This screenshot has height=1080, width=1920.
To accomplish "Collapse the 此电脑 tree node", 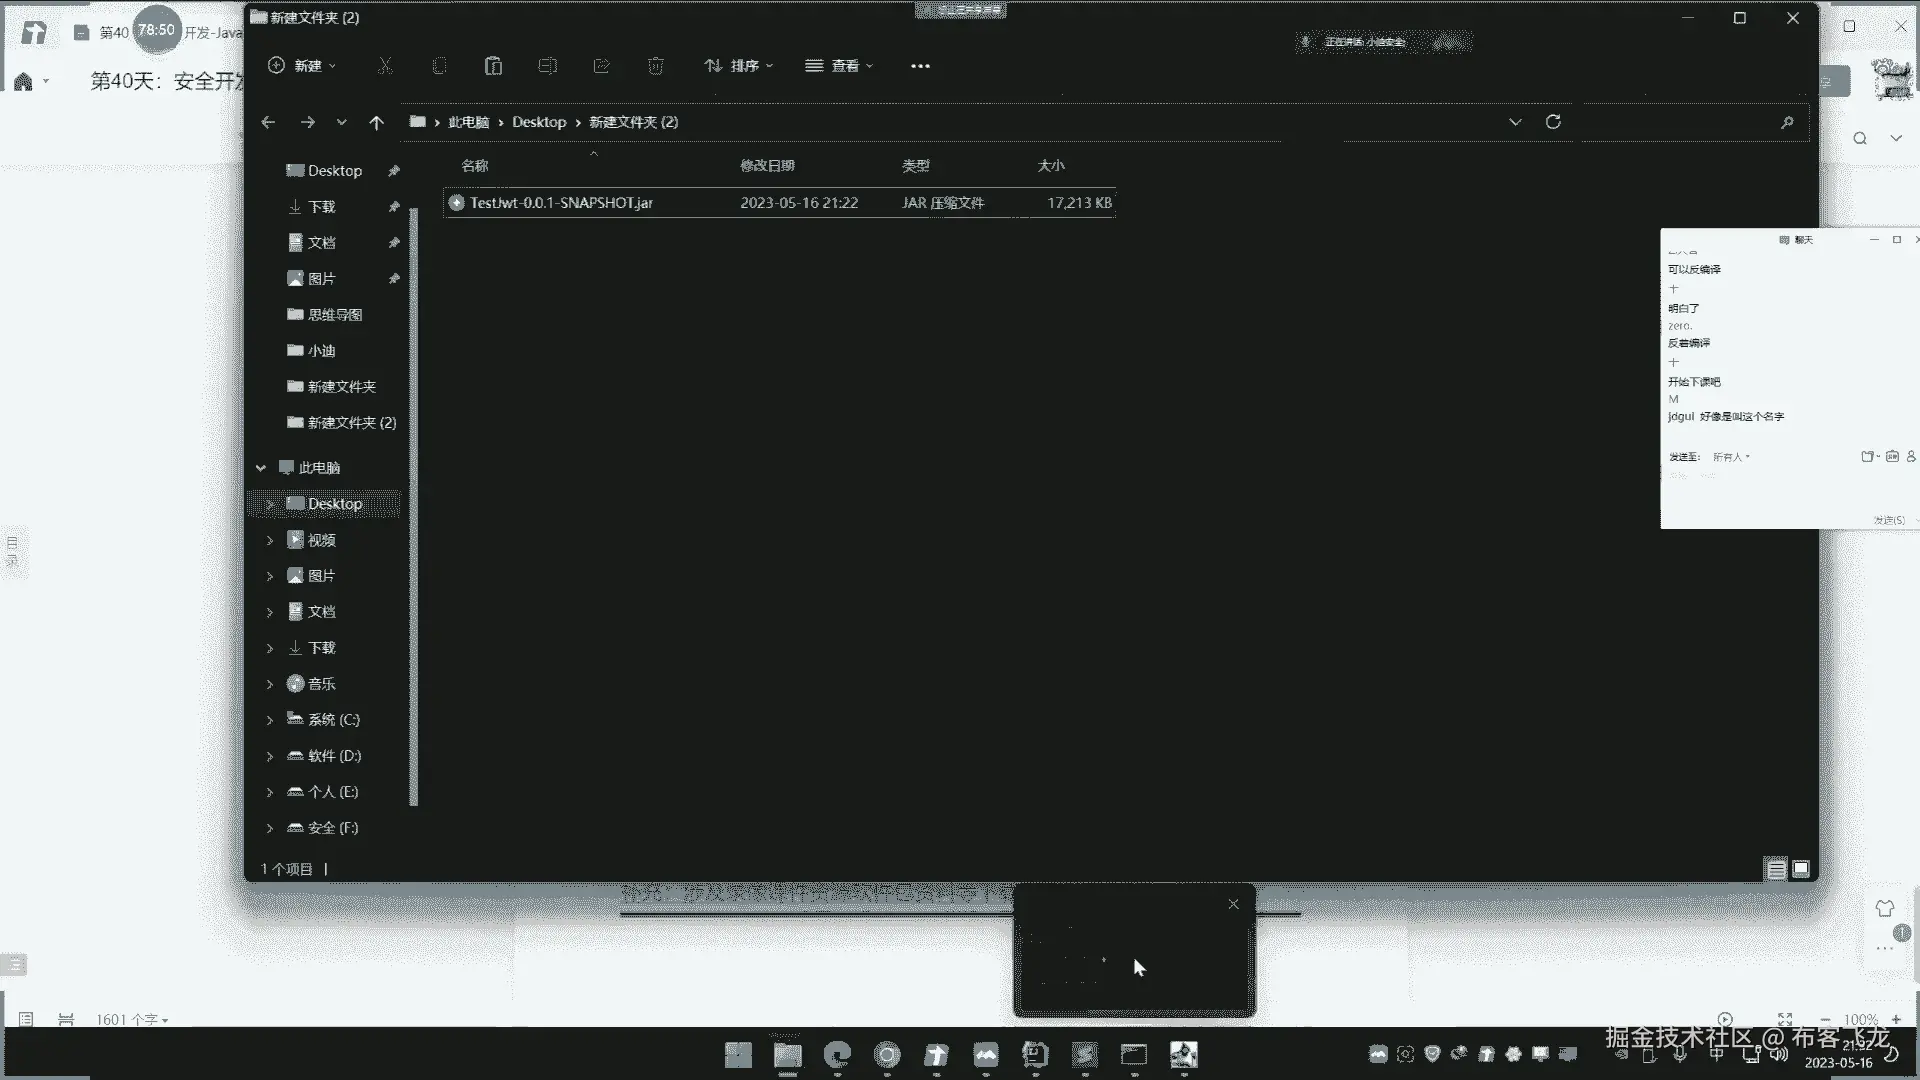I will coord(260,468).
